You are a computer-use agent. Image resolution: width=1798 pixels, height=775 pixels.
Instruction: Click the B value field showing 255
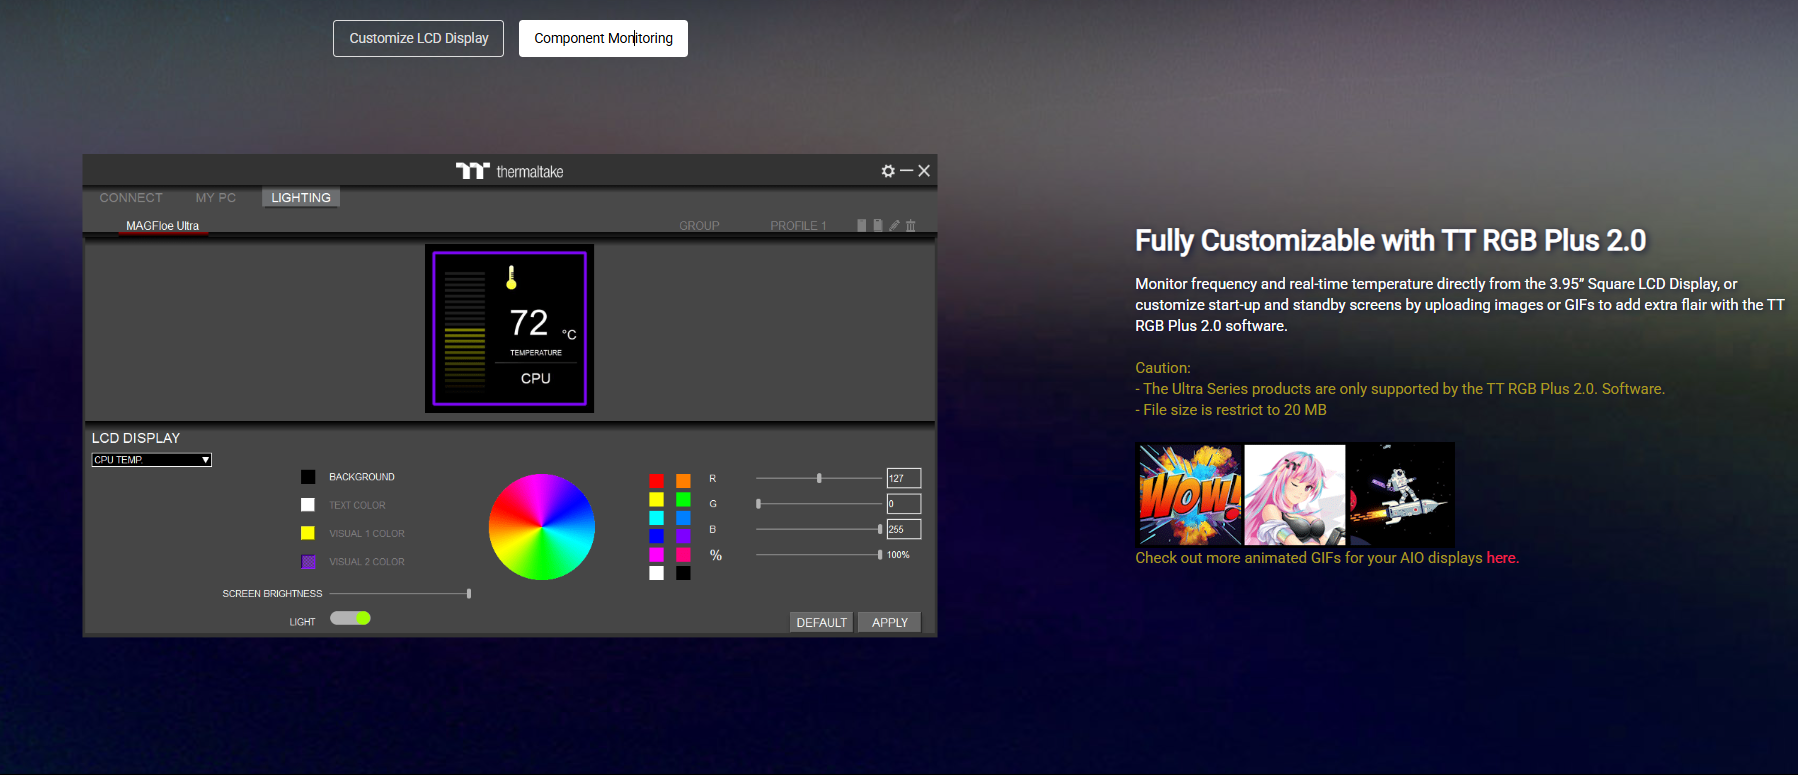click(x=903, y=529)
